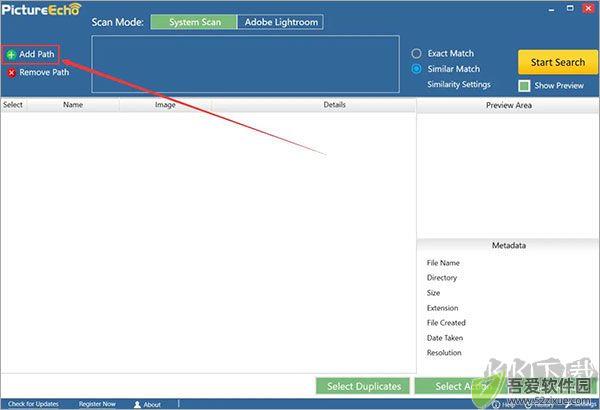The width and height of the screenshot is (600, 410).
Task: Click the File Name metadata label
Action: 443,263
